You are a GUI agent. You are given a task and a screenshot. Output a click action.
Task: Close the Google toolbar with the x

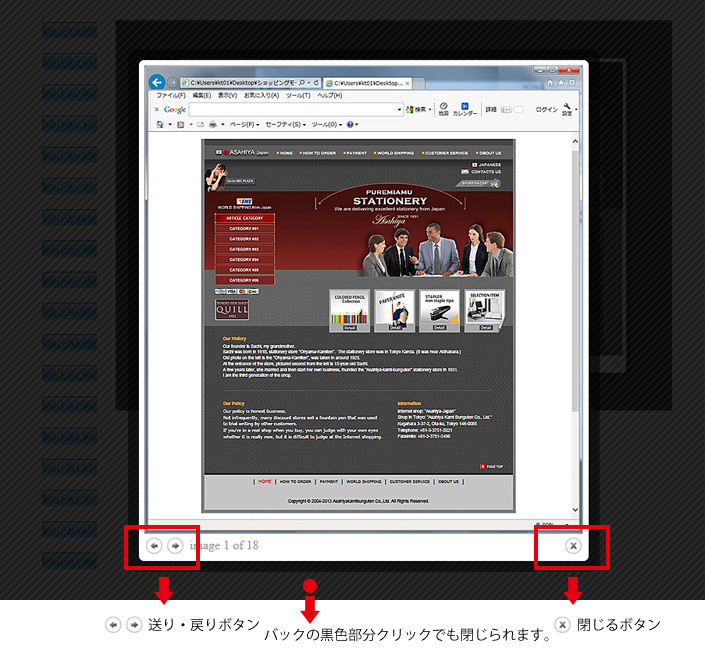tap(156, 109)
